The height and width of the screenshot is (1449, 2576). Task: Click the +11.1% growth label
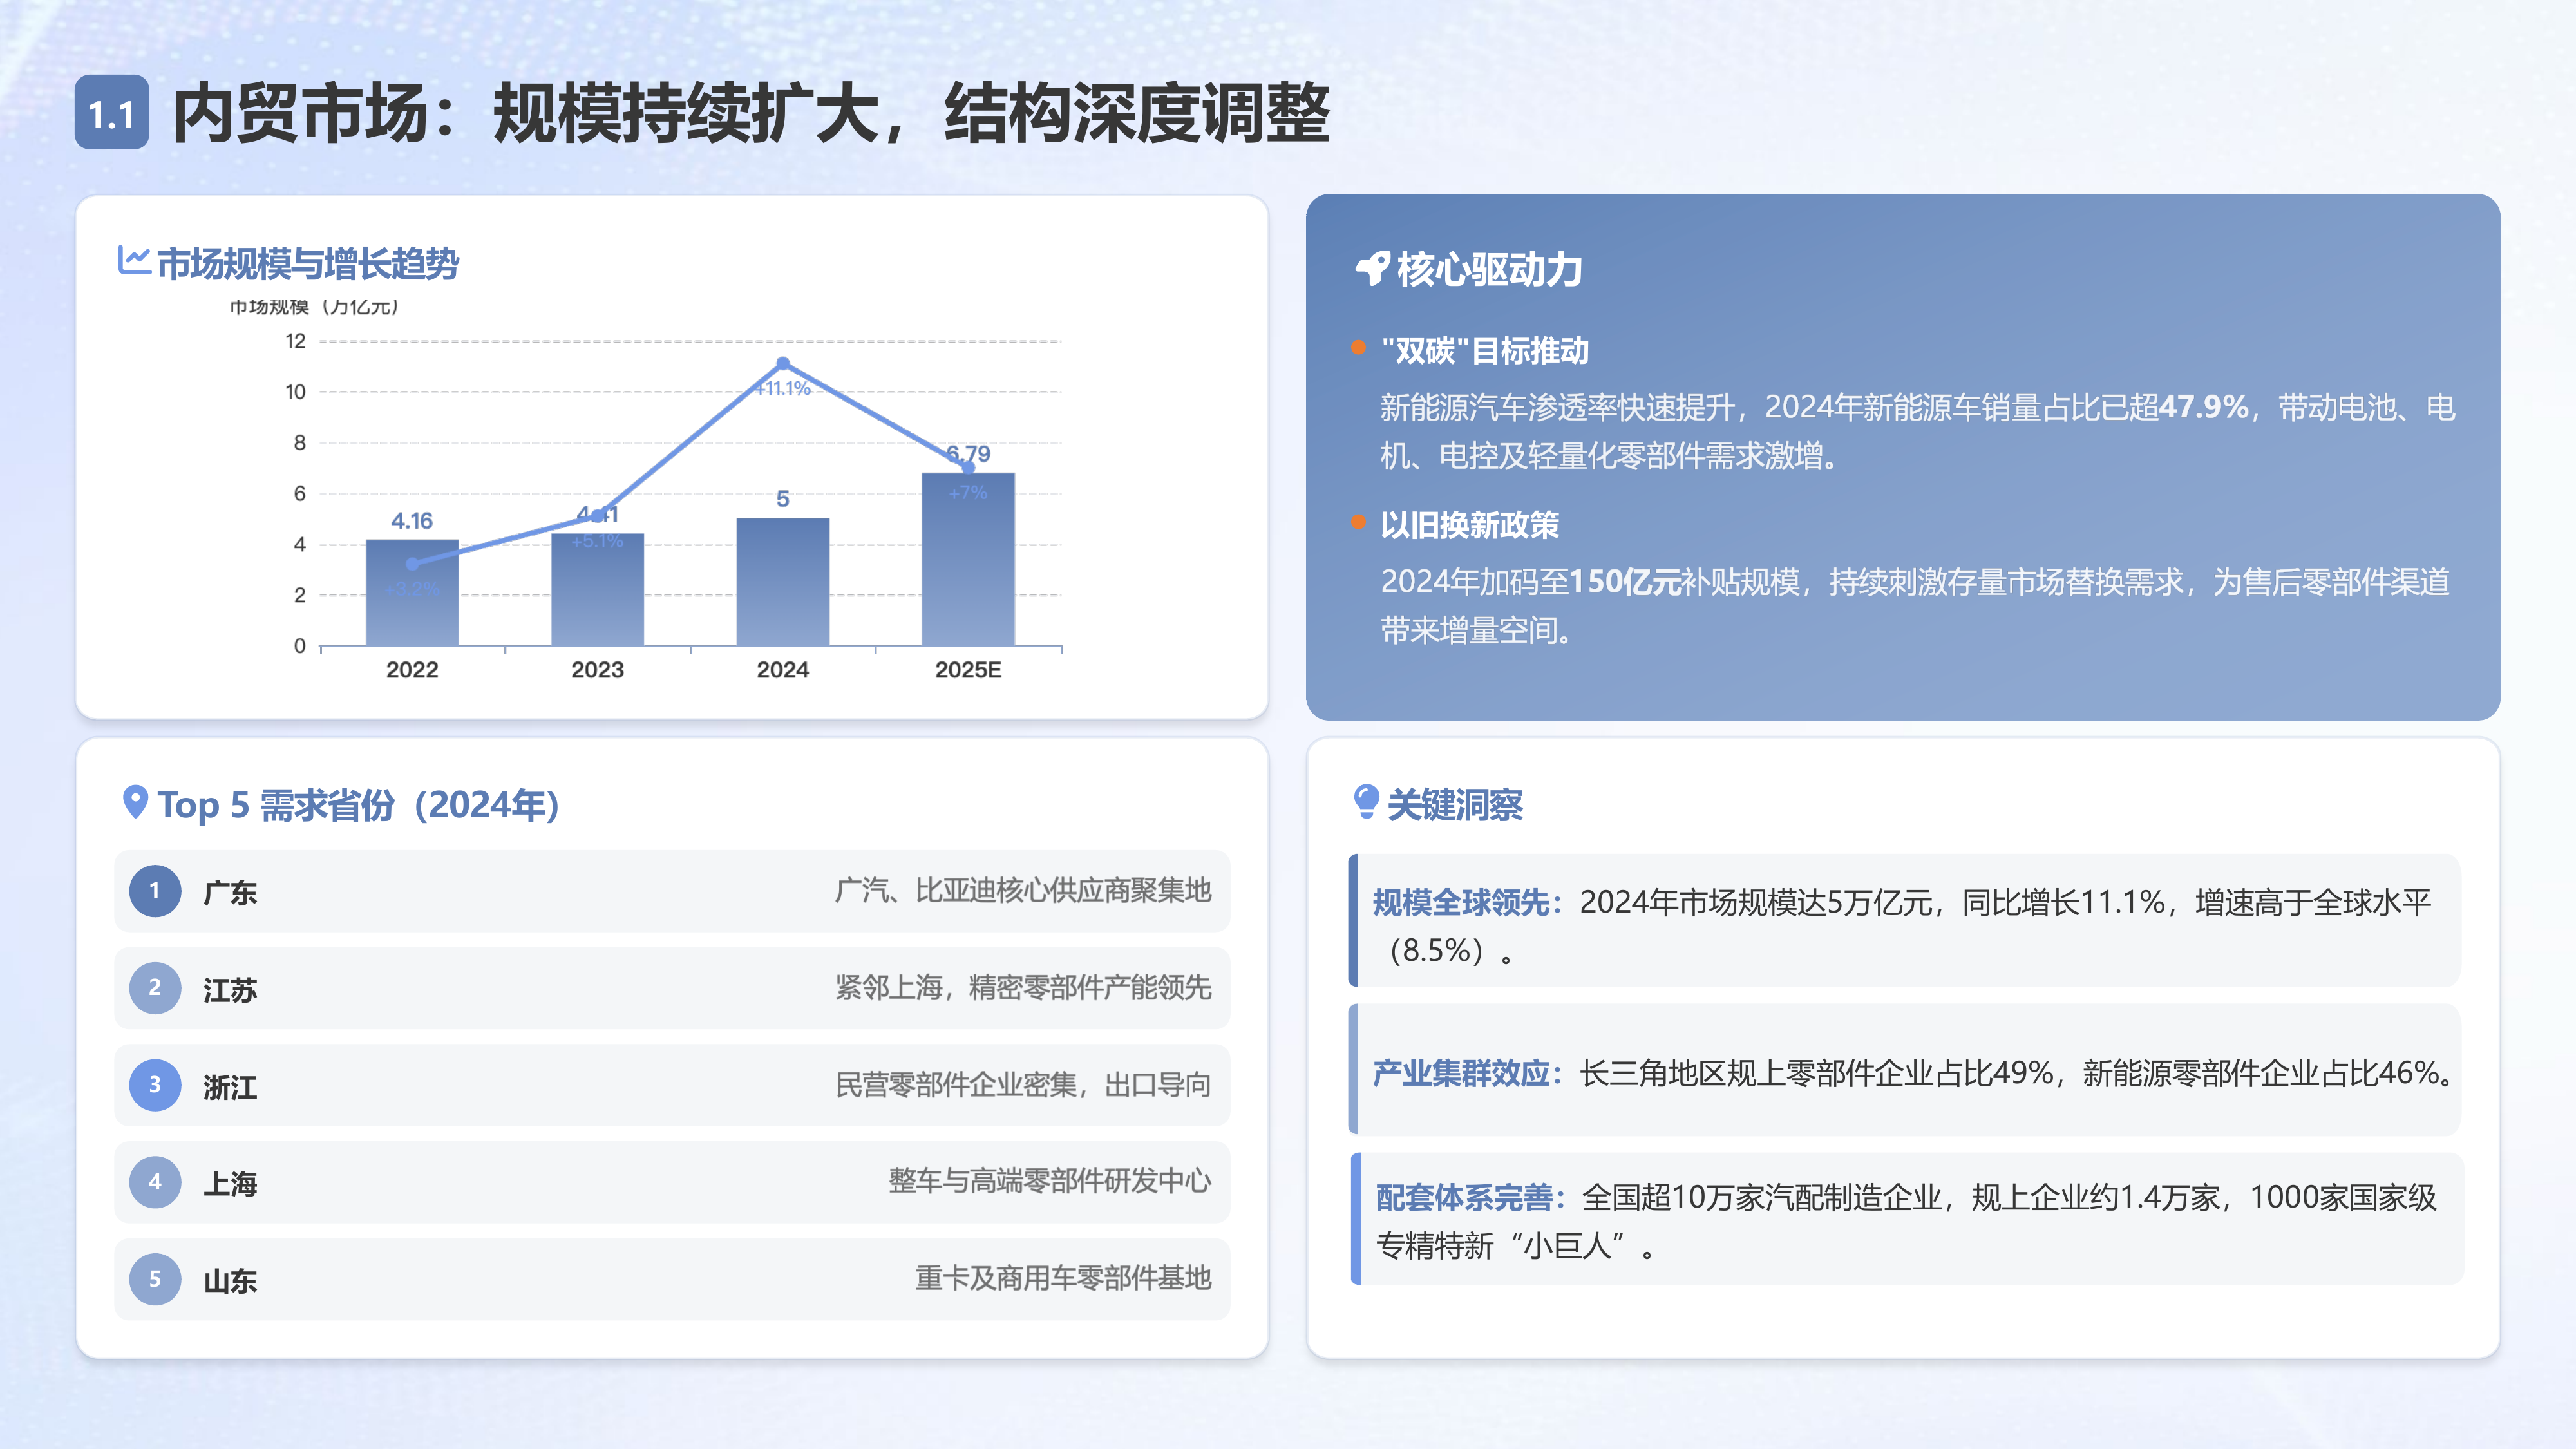(783, 388)
